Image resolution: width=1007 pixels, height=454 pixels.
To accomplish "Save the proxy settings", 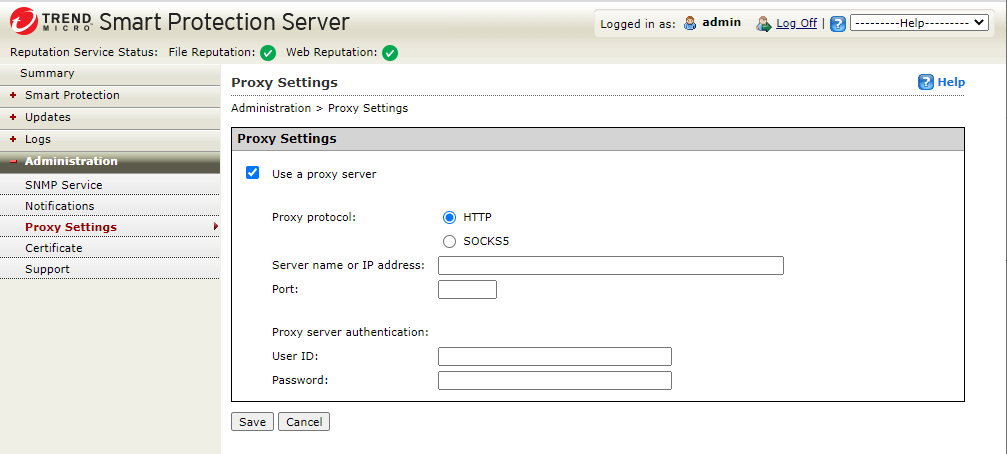I will tap(252, 422).
